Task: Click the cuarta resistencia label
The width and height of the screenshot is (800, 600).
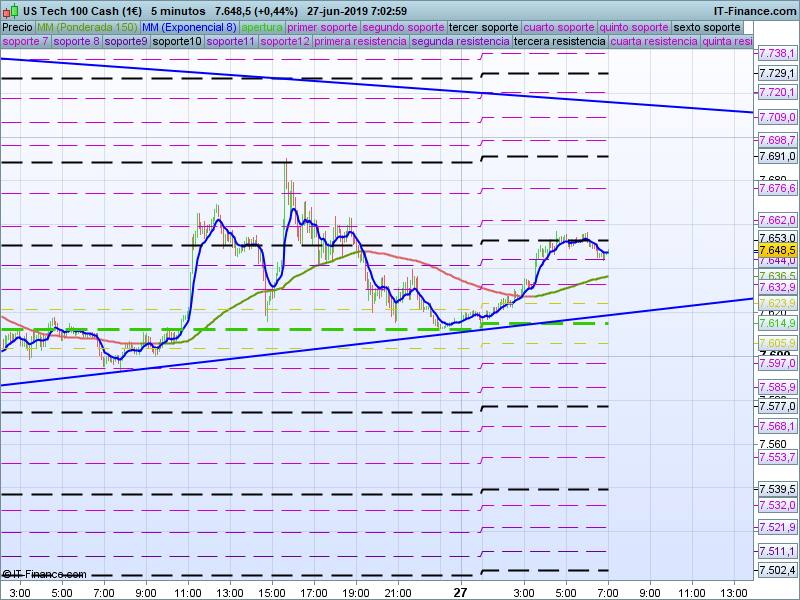Action: pos(653,42)
